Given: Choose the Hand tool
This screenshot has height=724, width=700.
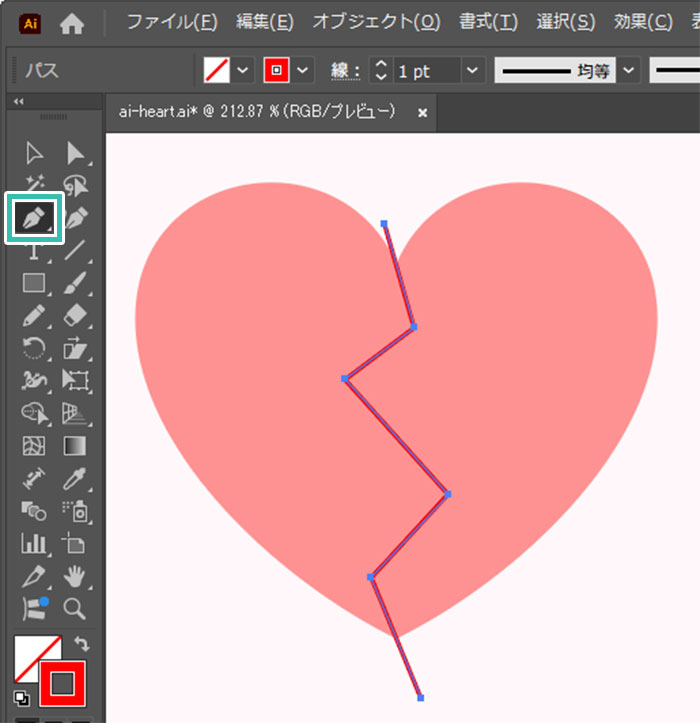Looking at the screenshot, I should pyautogui.click(x=75, y=576).
